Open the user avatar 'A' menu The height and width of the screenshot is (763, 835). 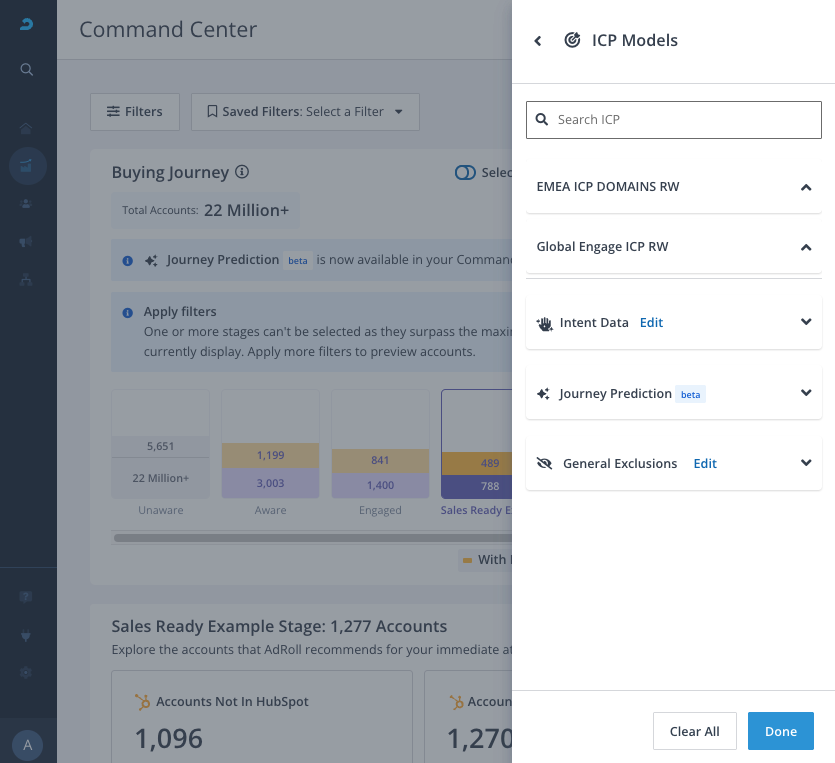pos(27,745)
